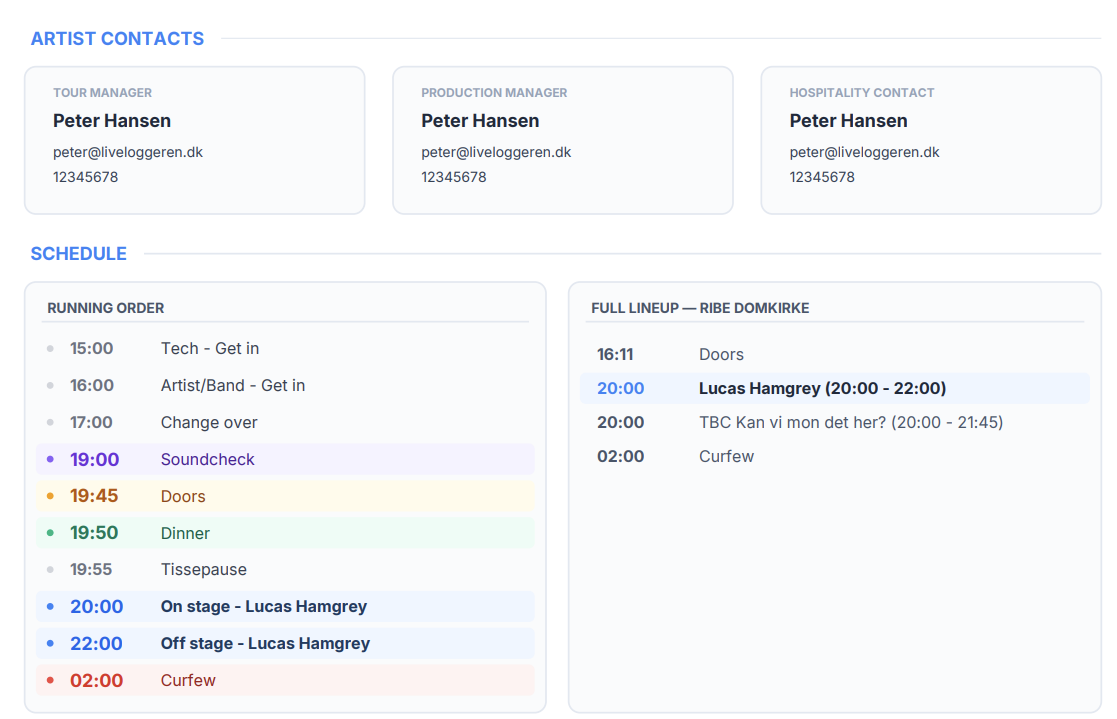Click the Hospitality Contact email address
Image resolution: width=1117 pixels, height=719 pixels.
tap(864, 153)
